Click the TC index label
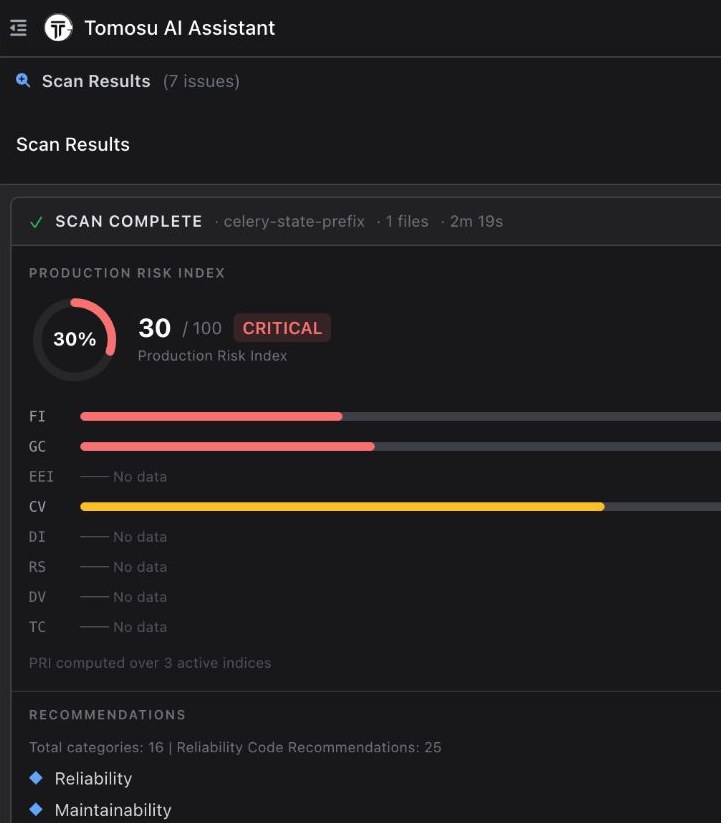Image resolution: width=721 pixels, height=823 pixels. (37, 627)
